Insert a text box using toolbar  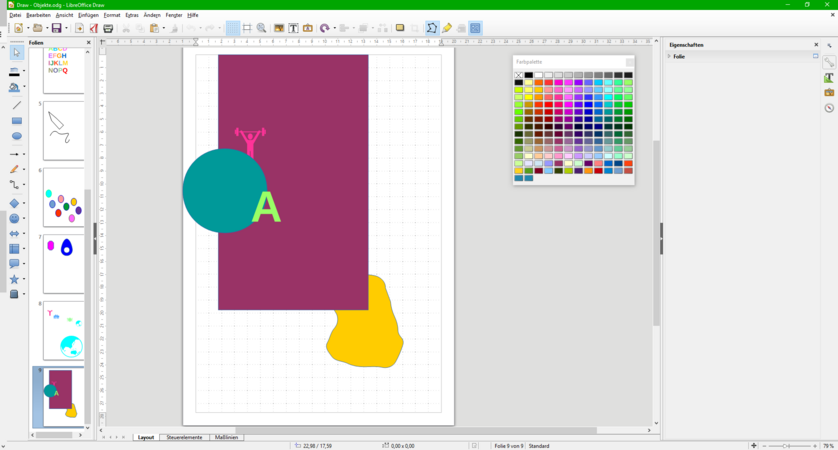click(294, 28)
